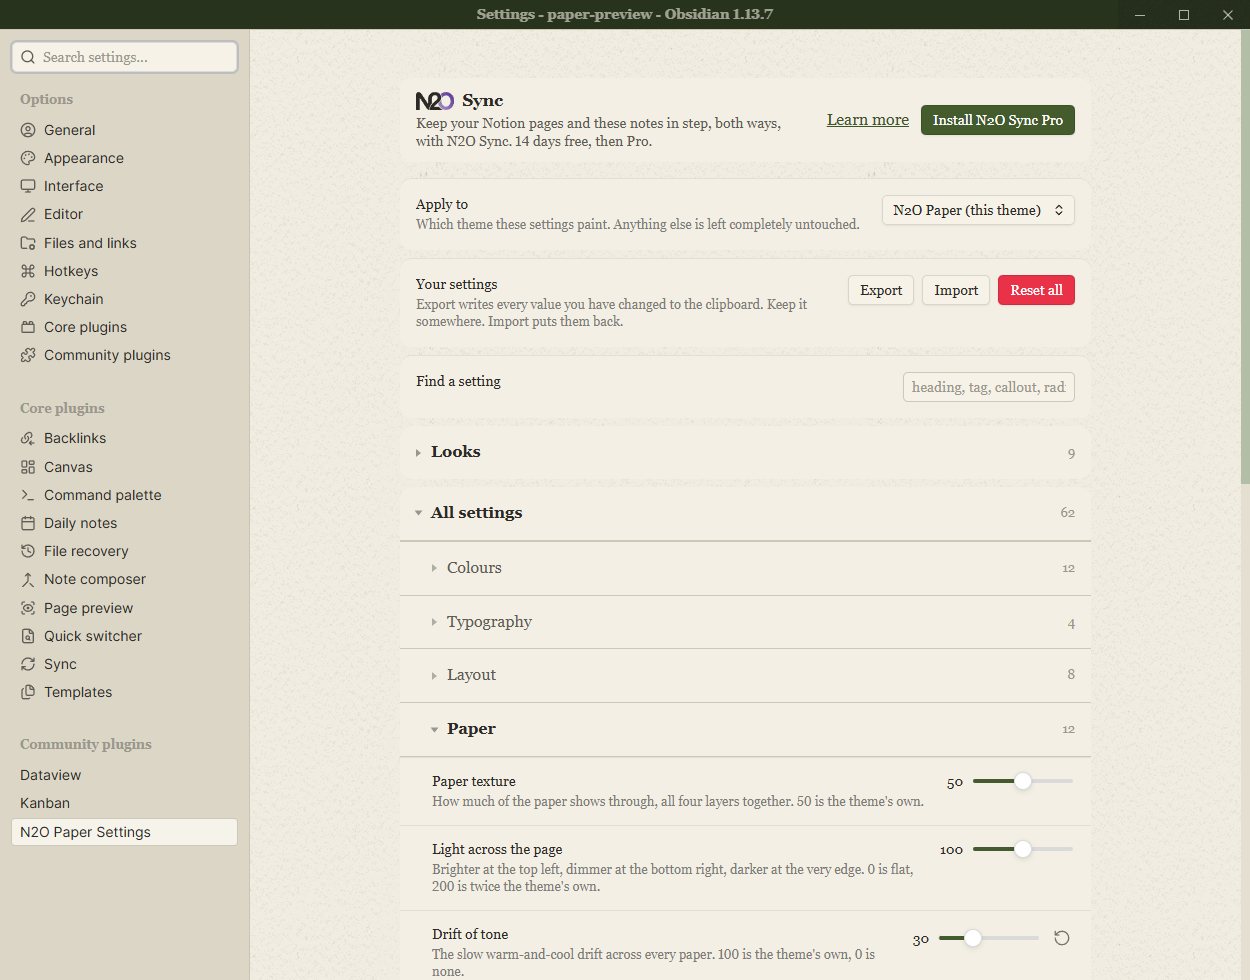This screenshot has height=980, width=1250.
Task: Click the Daily notes calendar icon
Action: 28,523
